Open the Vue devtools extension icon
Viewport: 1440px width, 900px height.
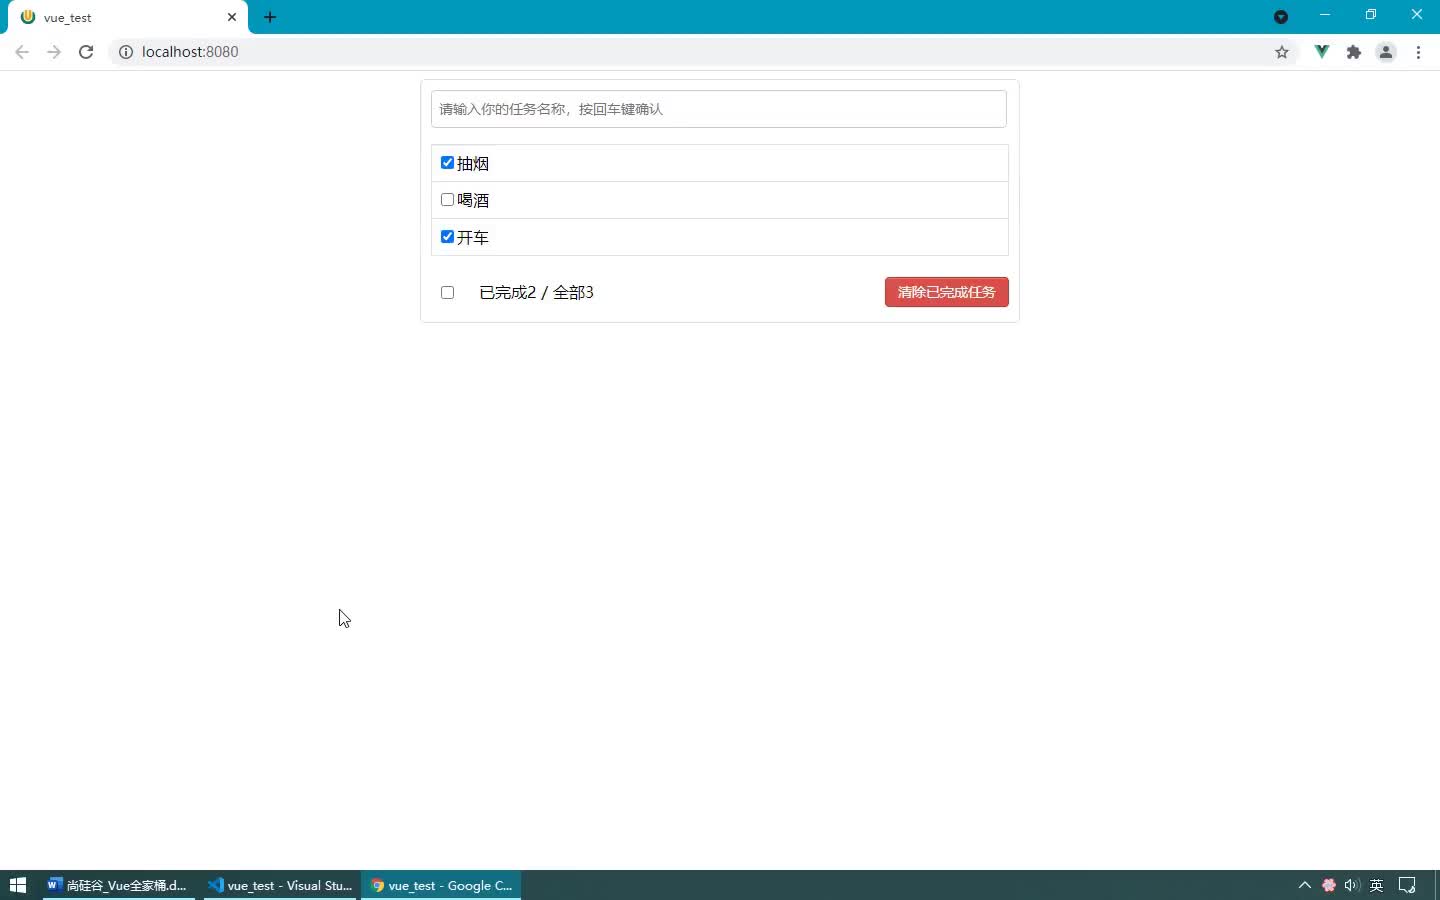click(1322, 52)
